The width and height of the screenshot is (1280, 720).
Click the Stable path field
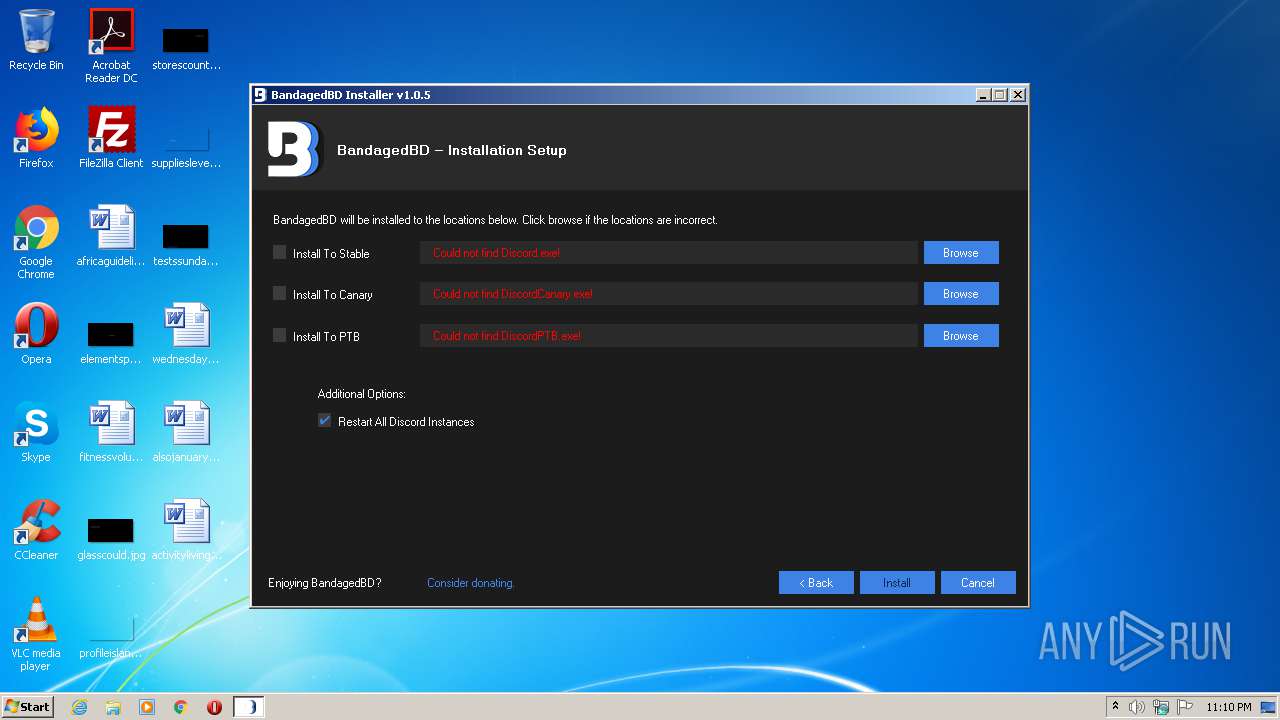coord(668,253)
